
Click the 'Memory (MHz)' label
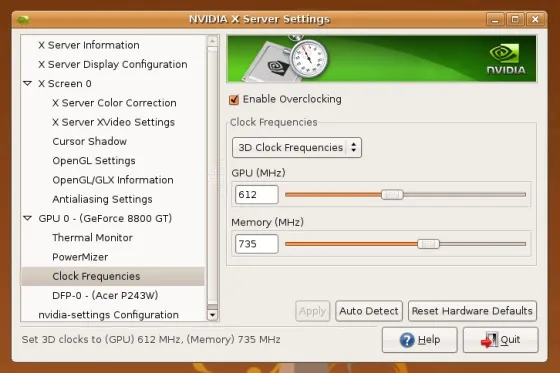click(x=268, y=223)
